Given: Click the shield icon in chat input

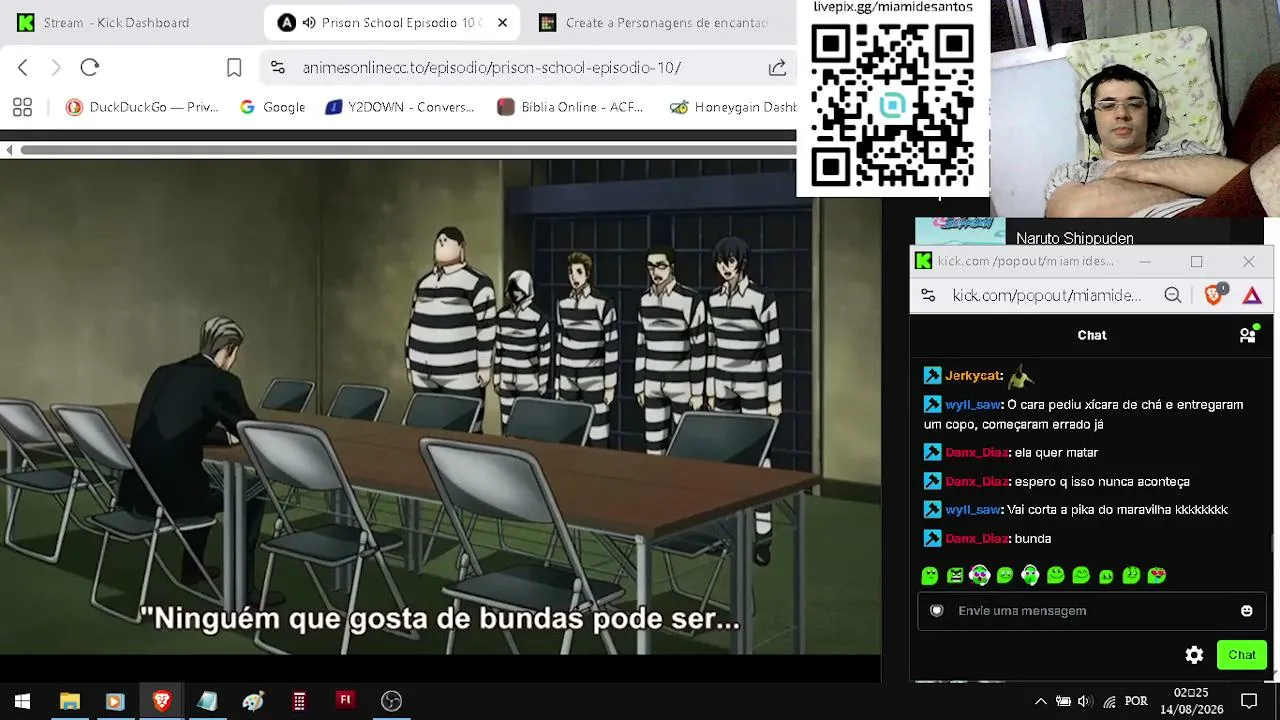Looking at the screenshot, I should [x=937, y=611].
